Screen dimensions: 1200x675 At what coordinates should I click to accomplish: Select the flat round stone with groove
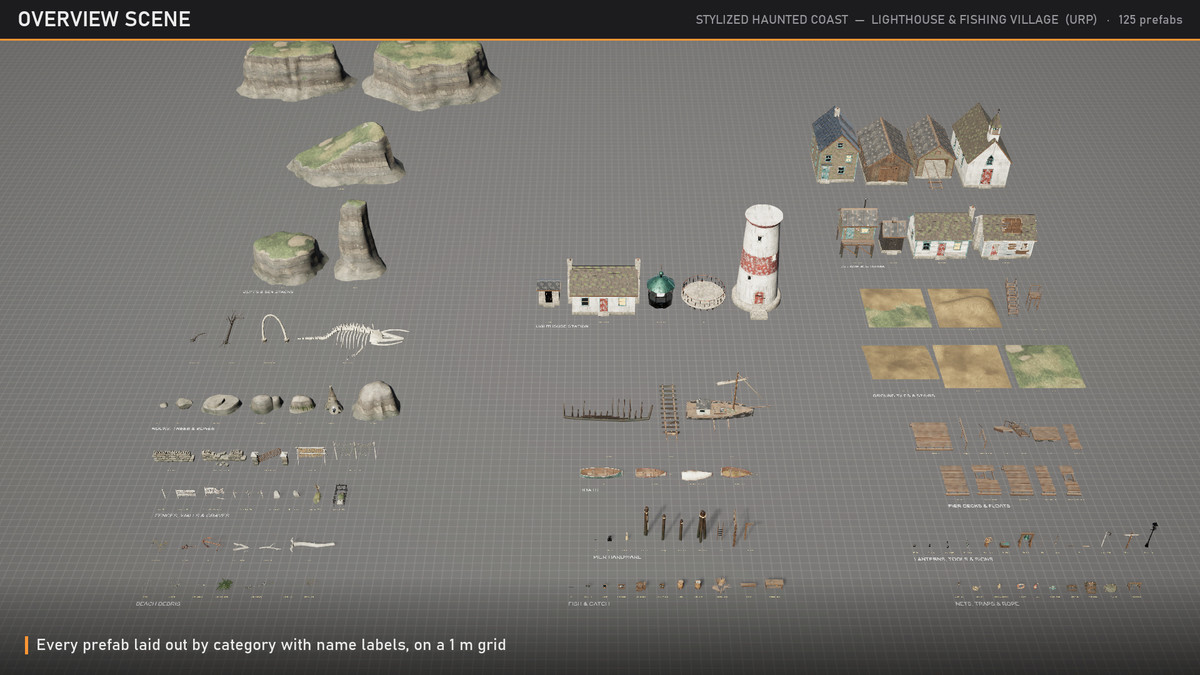(x=221, y=404)
